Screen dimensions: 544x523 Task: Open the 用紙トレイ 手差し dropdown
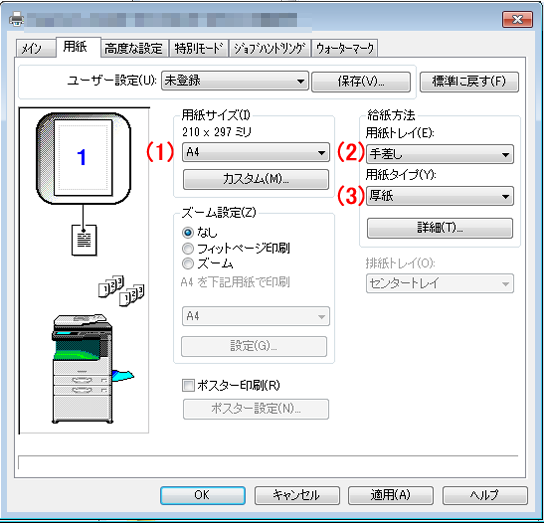click(x=440, y=154)
